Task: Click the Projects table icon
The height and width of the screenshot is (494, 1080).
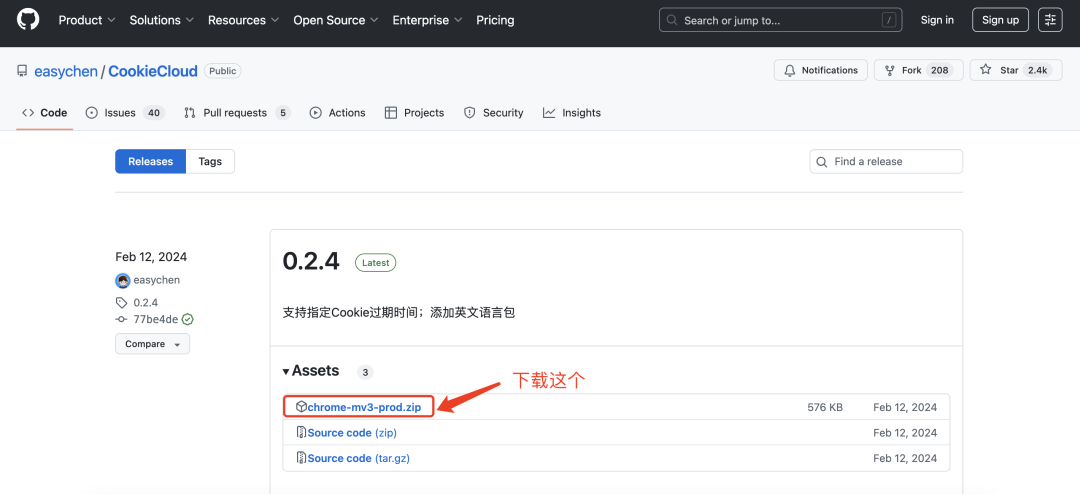Action: [x=391, y=113]
